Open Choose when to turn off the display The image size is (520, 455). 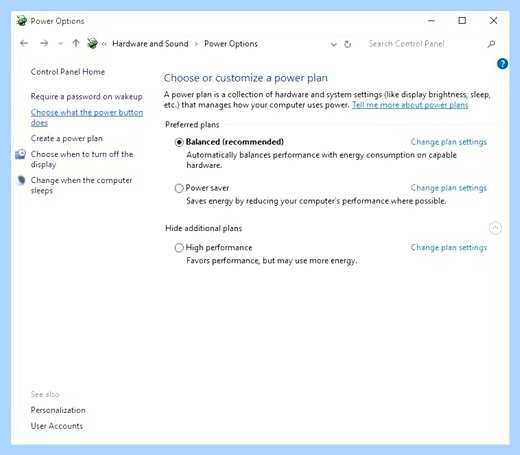coord(82,159)
